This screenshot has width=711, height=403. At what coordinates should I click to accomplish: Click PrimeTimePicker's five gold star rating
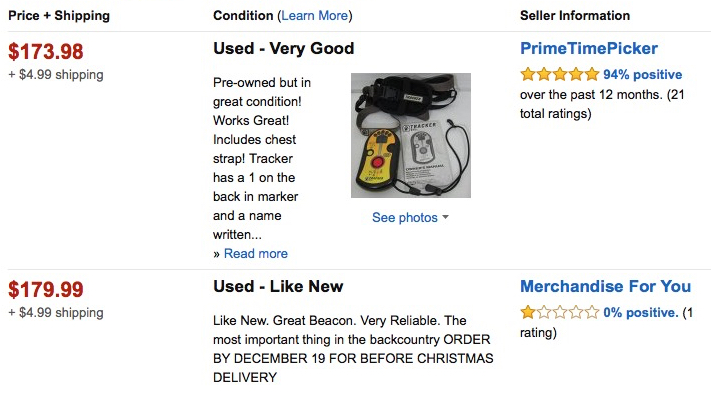(x=560, y=74)
